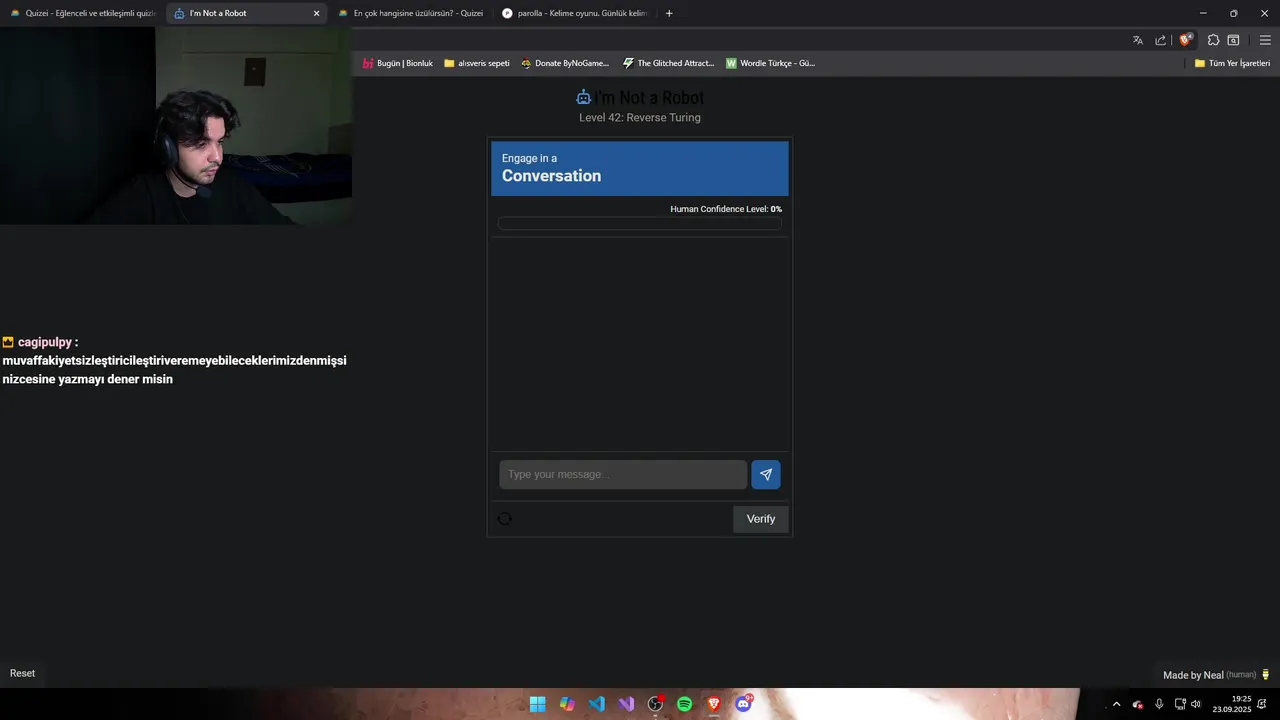
Task: Open Brave Shields lion icon
Action: point(1185,40)
